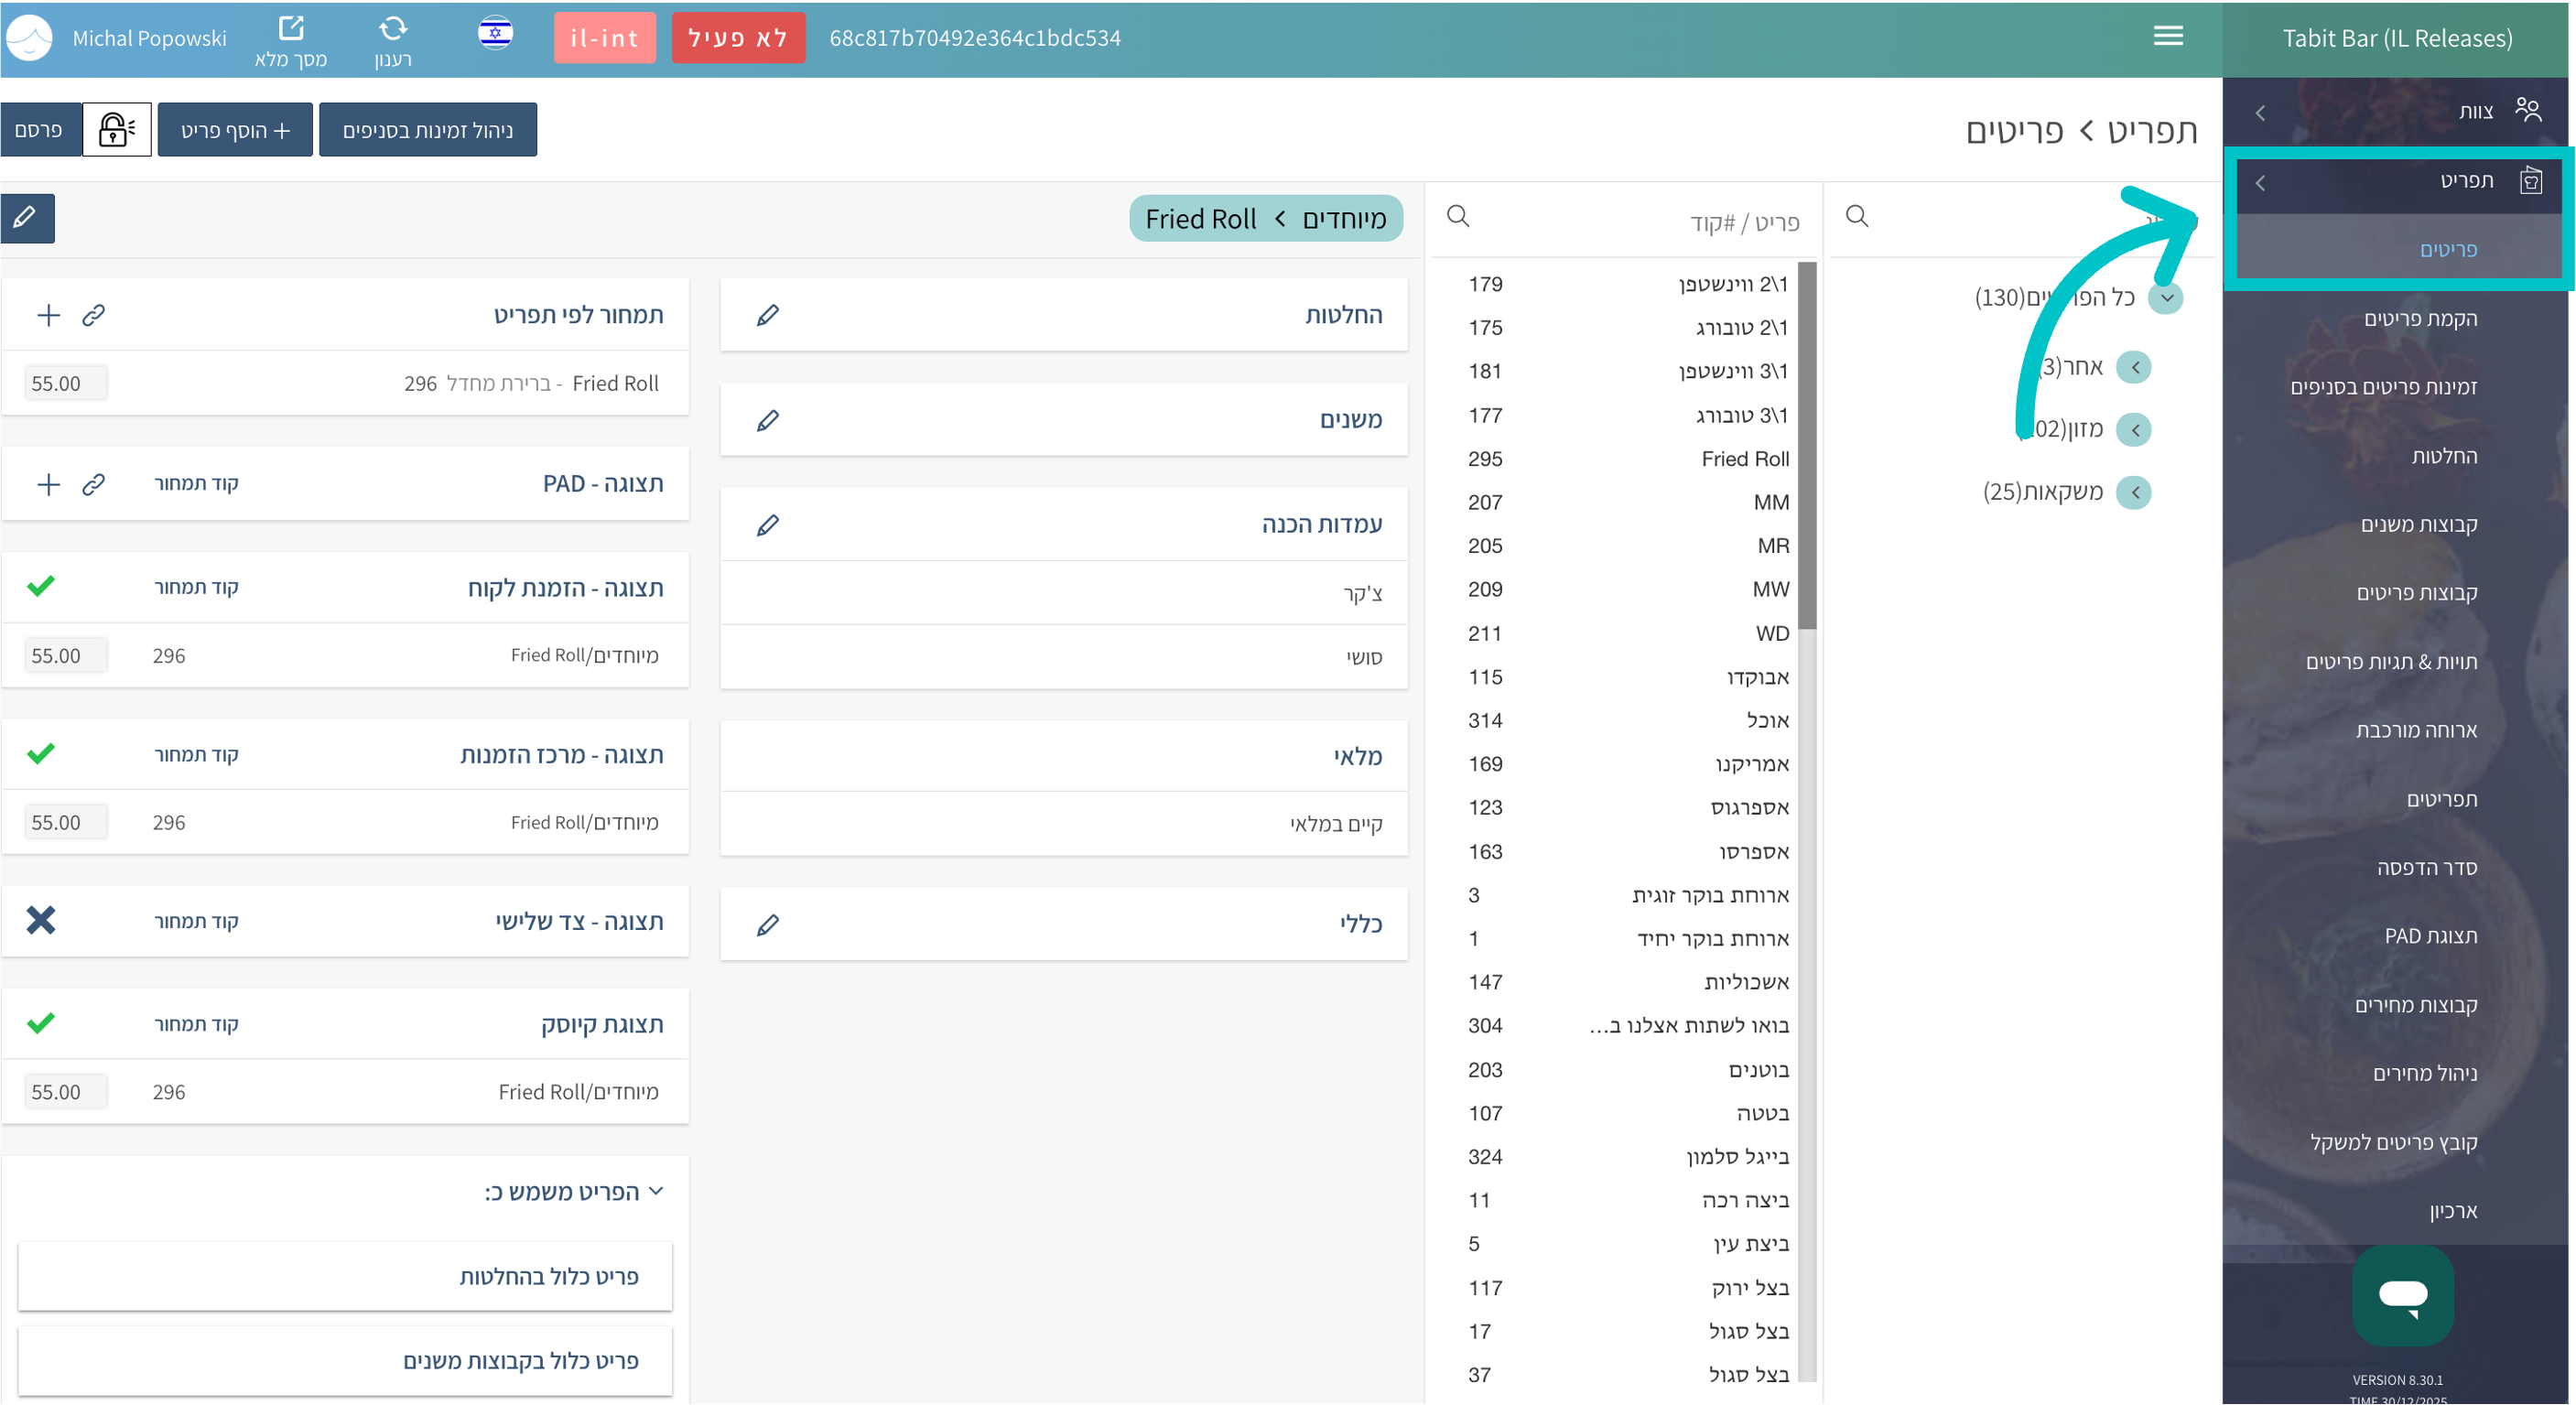Screen dimensions: 2576x1405
Task: Toggle green check for תצוגה - הזמנת לקוח
Action: (x=40, y=586)
